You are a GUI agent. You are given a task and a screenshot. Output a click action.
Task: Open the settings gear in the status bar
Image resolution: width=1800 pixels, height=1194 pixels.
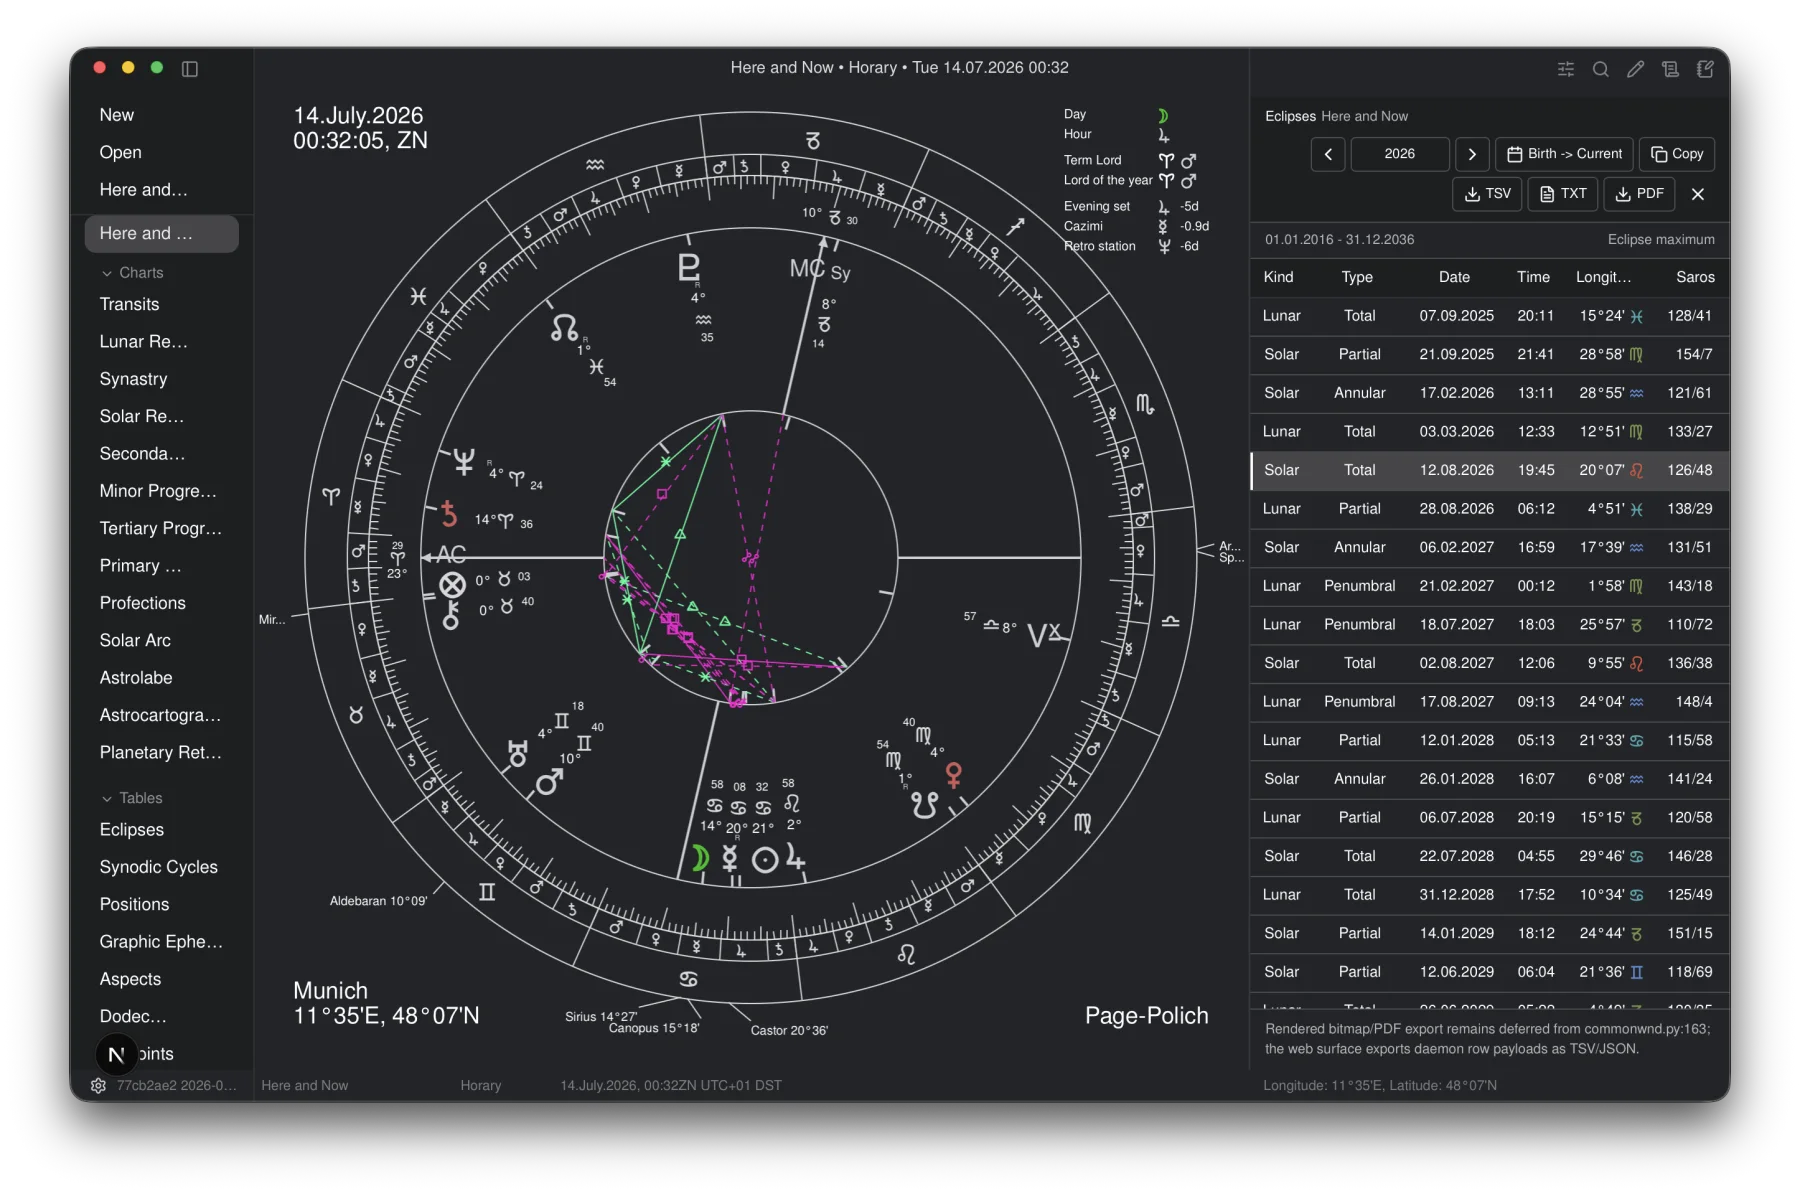(98, 1085)
